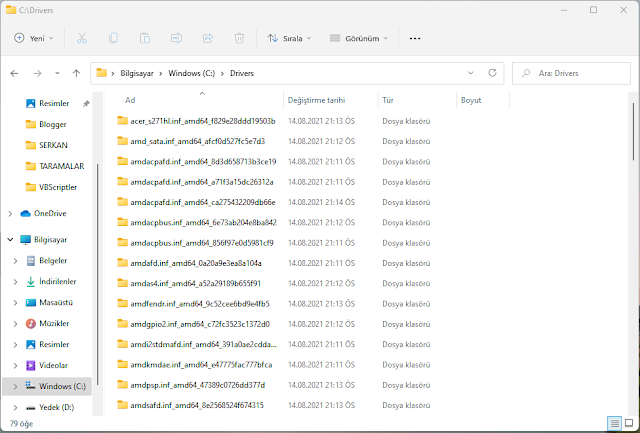Go up one folder level arrow
This screenshot has width=640, height=433.
click(x=76, y=73)
